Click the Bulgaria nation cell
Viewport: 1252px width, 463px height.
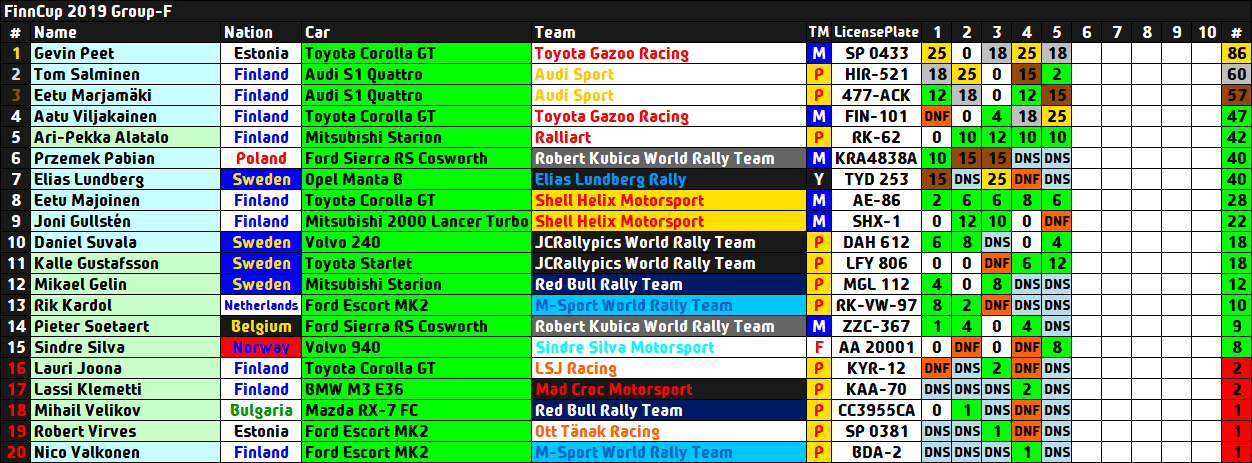click(261, 410)
